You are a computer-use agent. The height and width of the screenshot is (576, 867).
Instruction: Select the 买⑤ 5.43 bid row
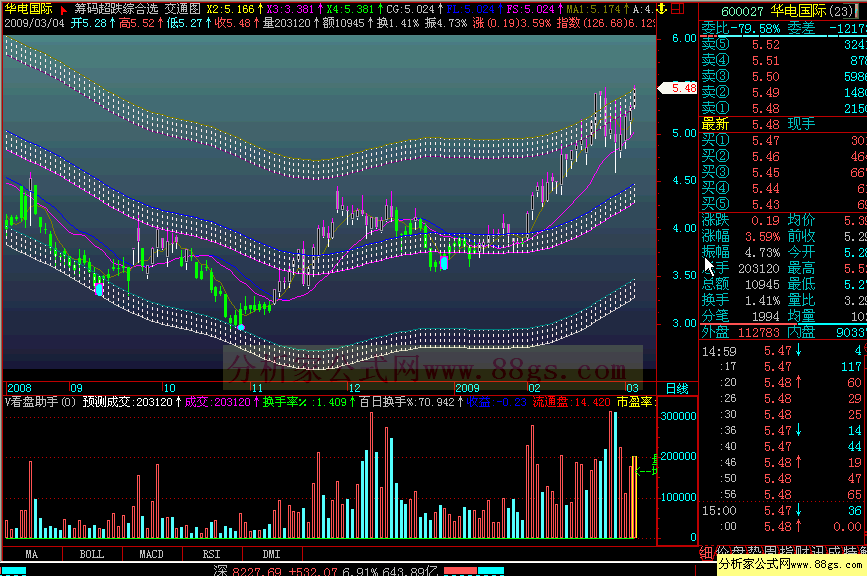[x=783, y=205]
